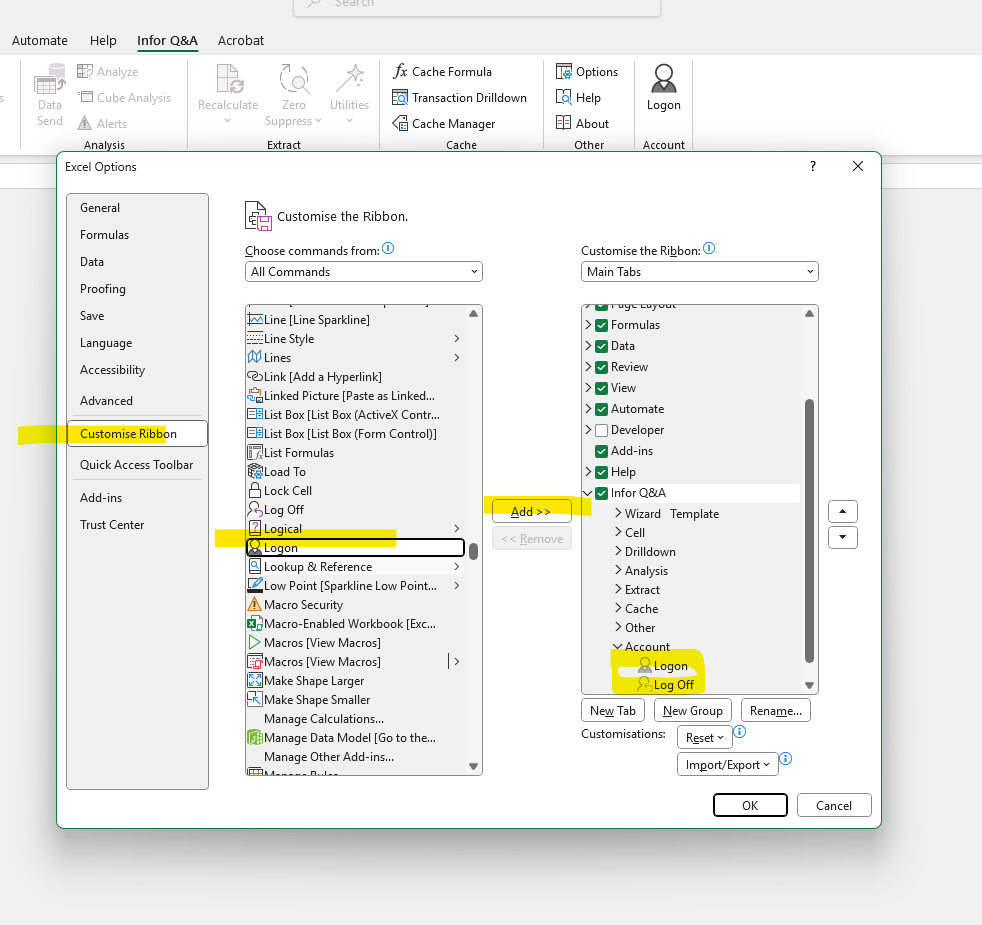Click the New Tab button
982x925 pixels.
coord(613,711)
